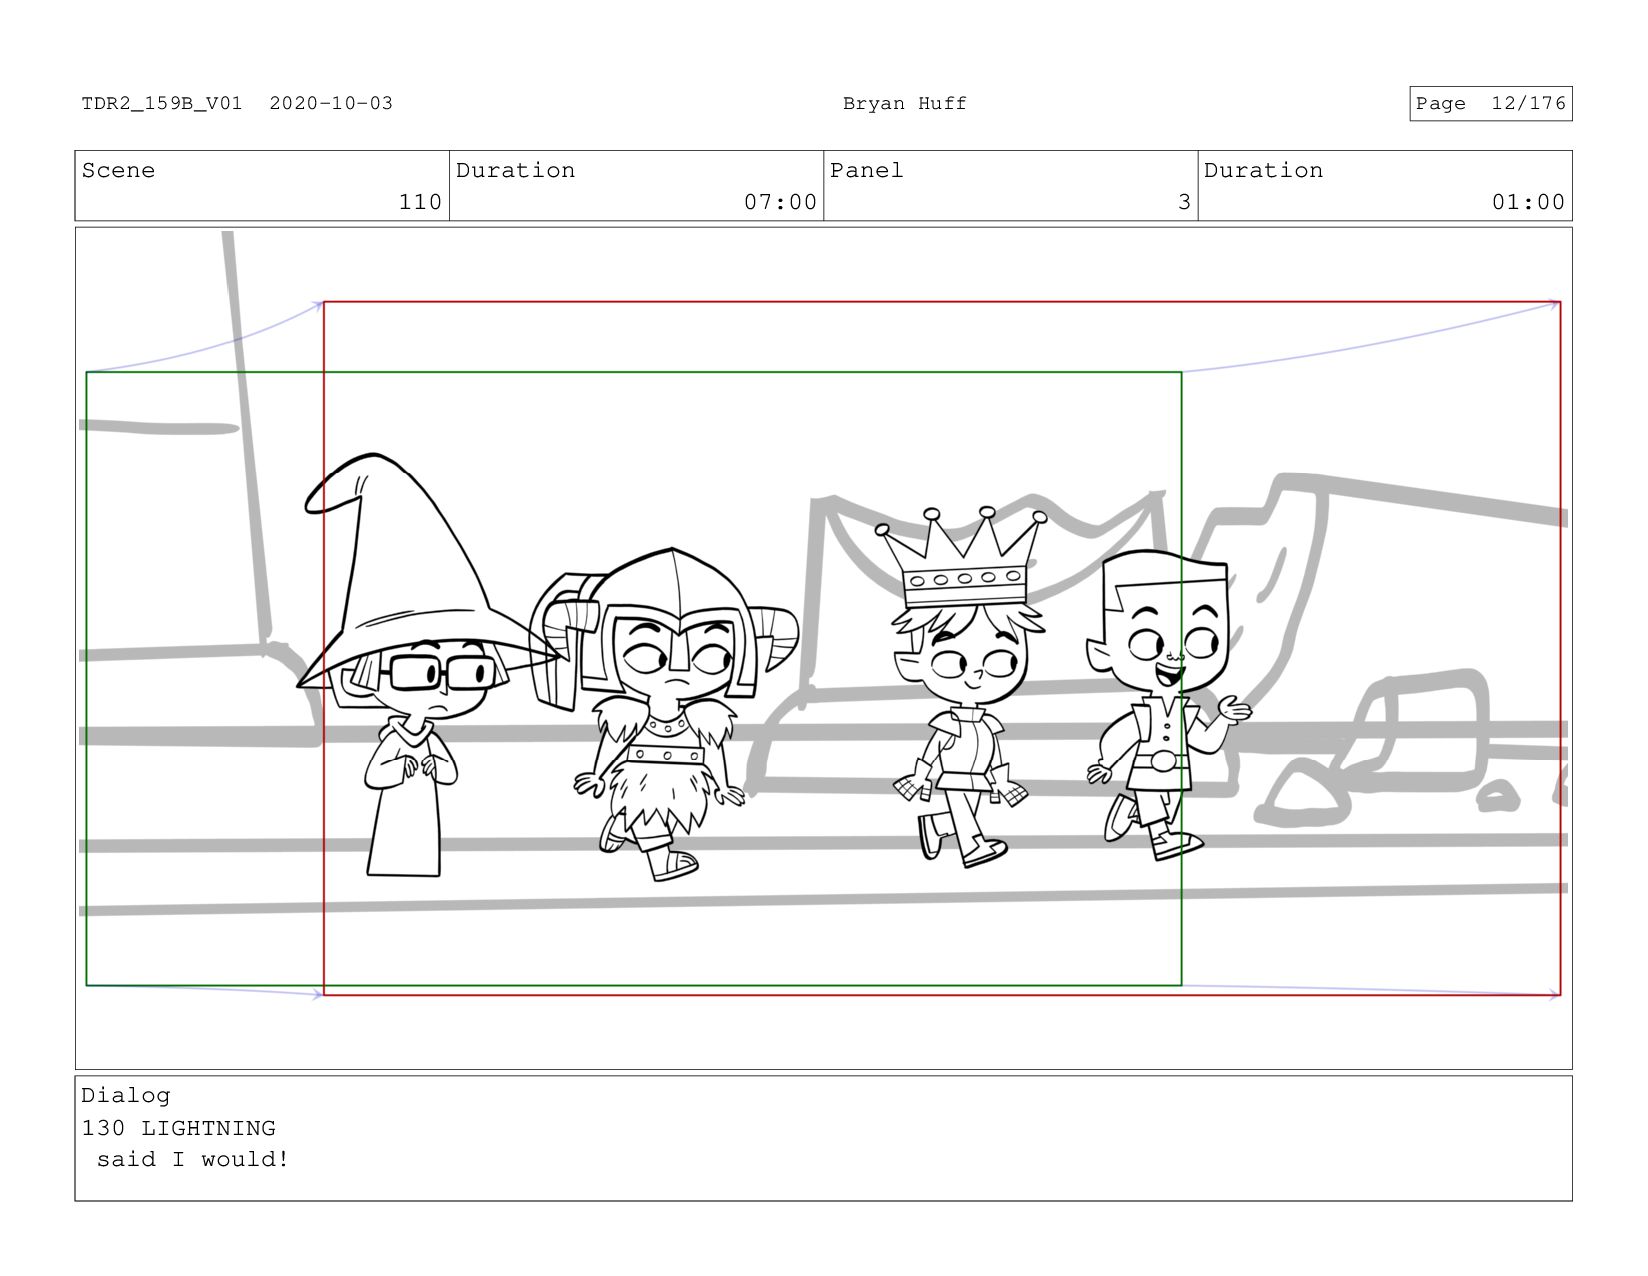Click the smiling flat-top character waving
Viewport: 1648px width, 1276px height.
coord(1168,705)
